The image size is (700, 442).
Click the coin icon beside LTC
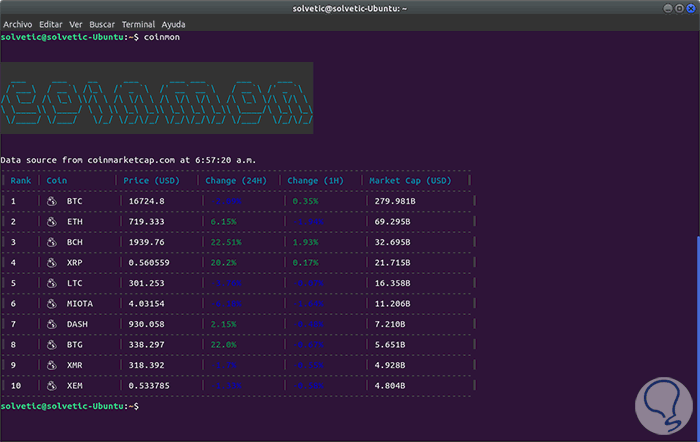point(51,283)
